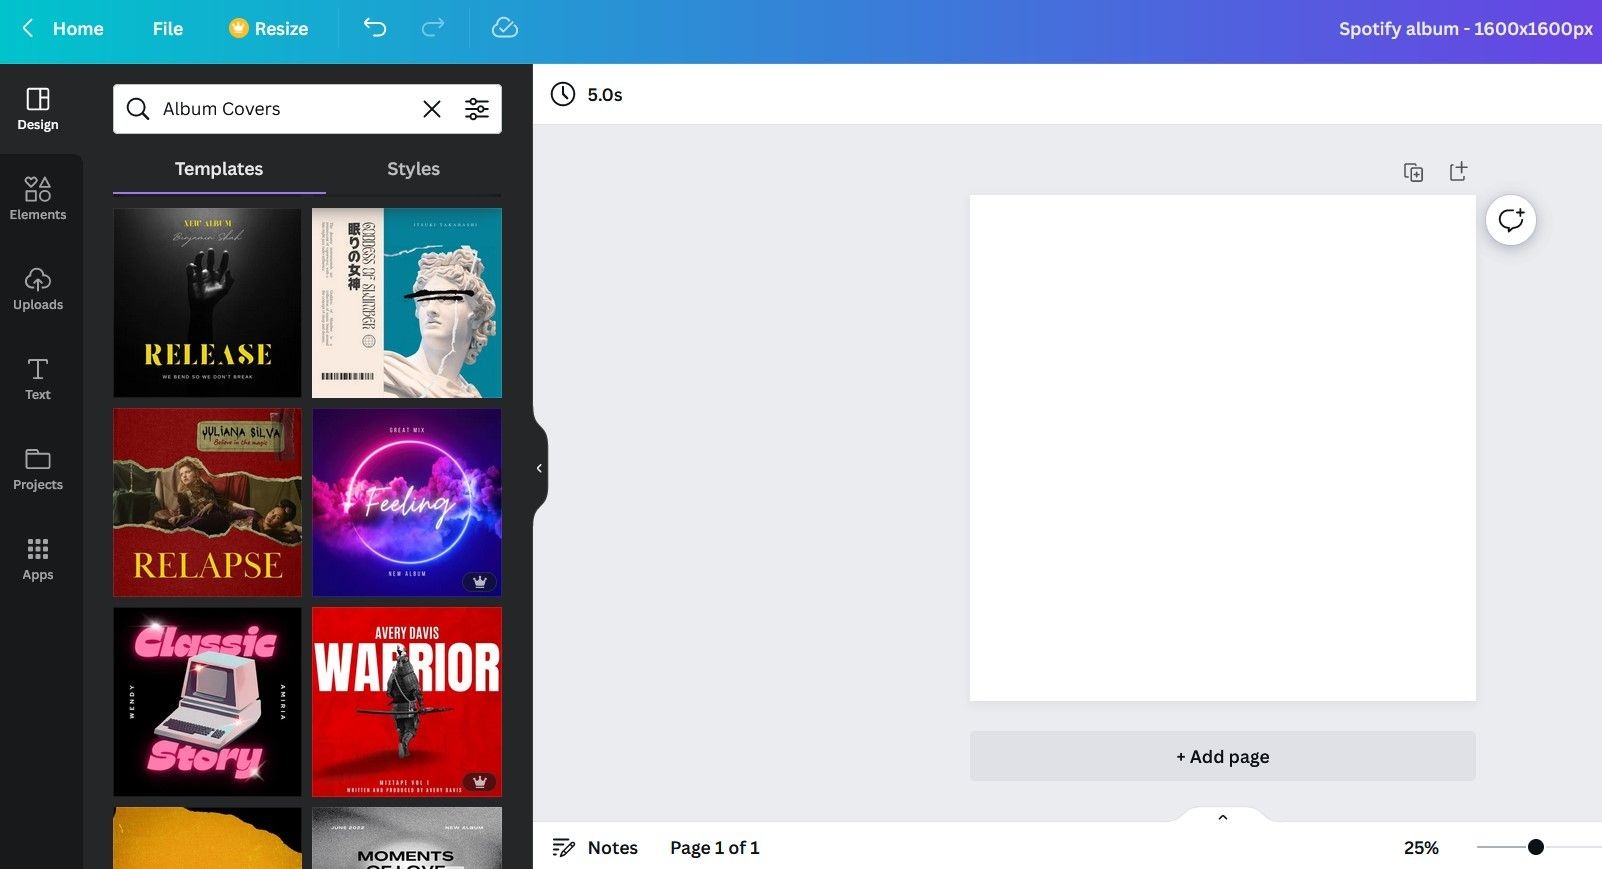Collapse the side panel with arrow handle
Viewport: 1602px width, 869px height.
tap(539, 468)
